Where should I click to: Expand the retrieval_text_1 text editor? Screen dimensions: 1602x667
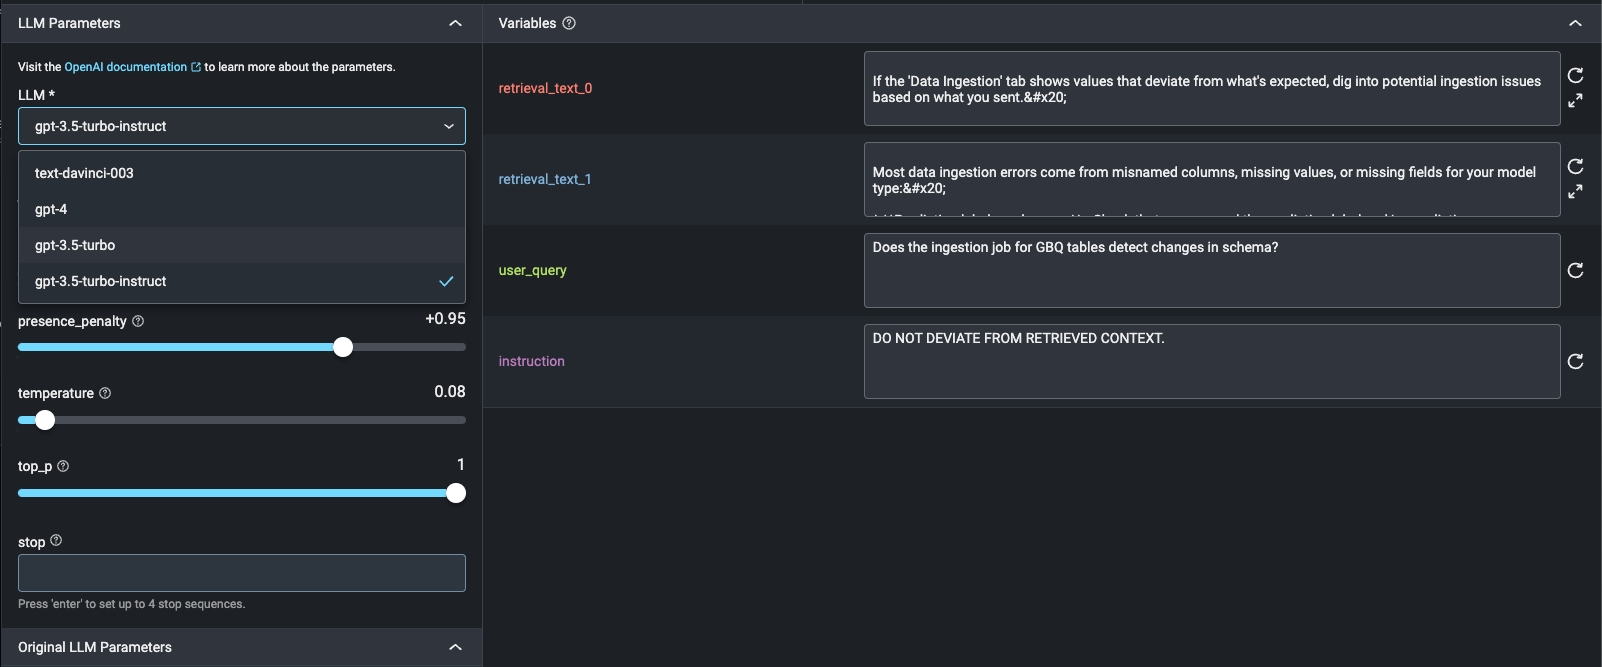1575,191
